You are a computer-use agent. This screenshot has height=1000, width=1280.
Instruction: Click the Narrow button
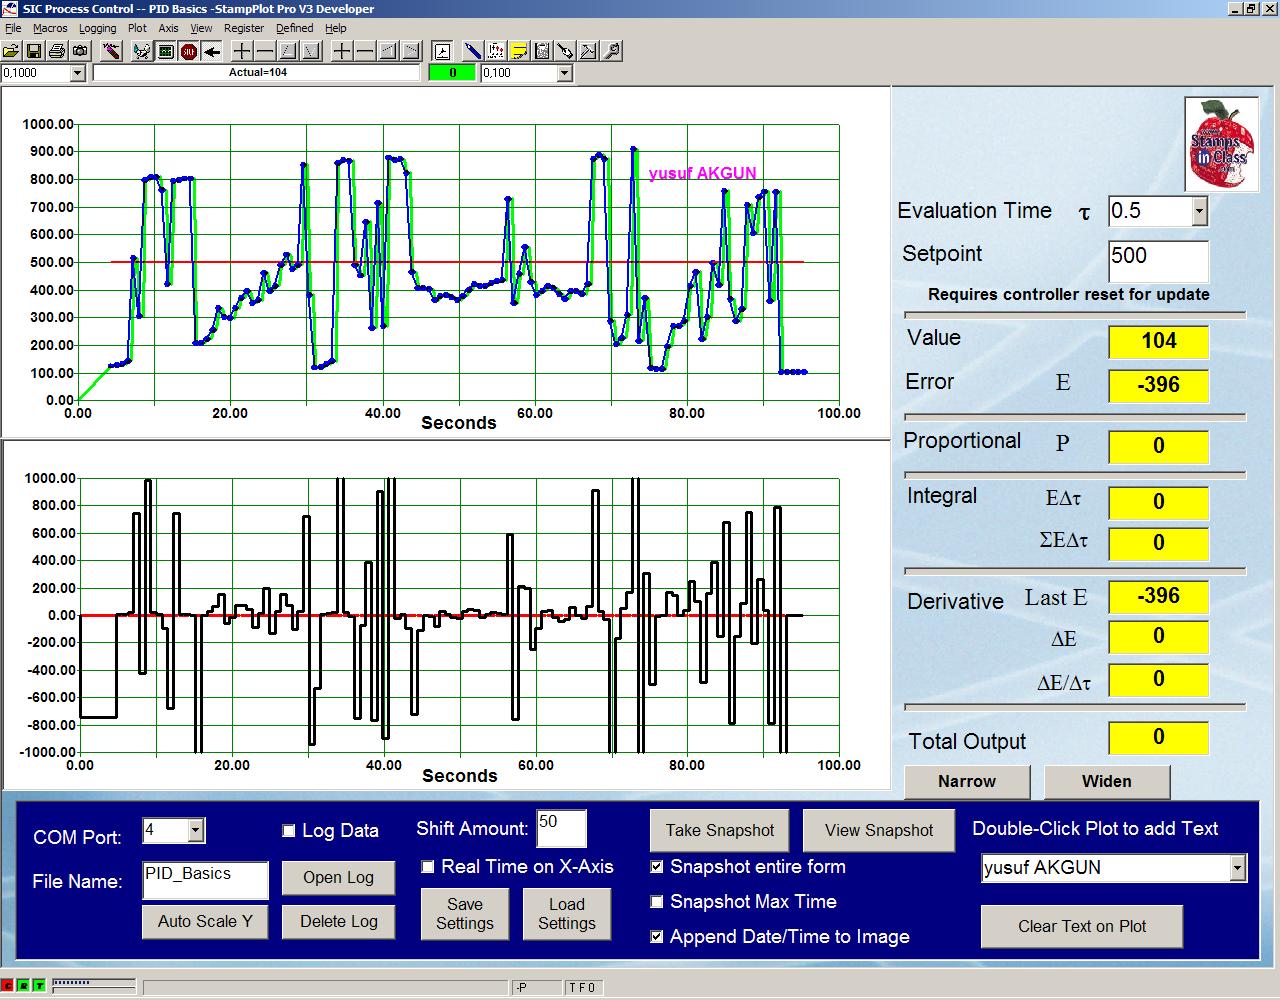pos(967,781)
